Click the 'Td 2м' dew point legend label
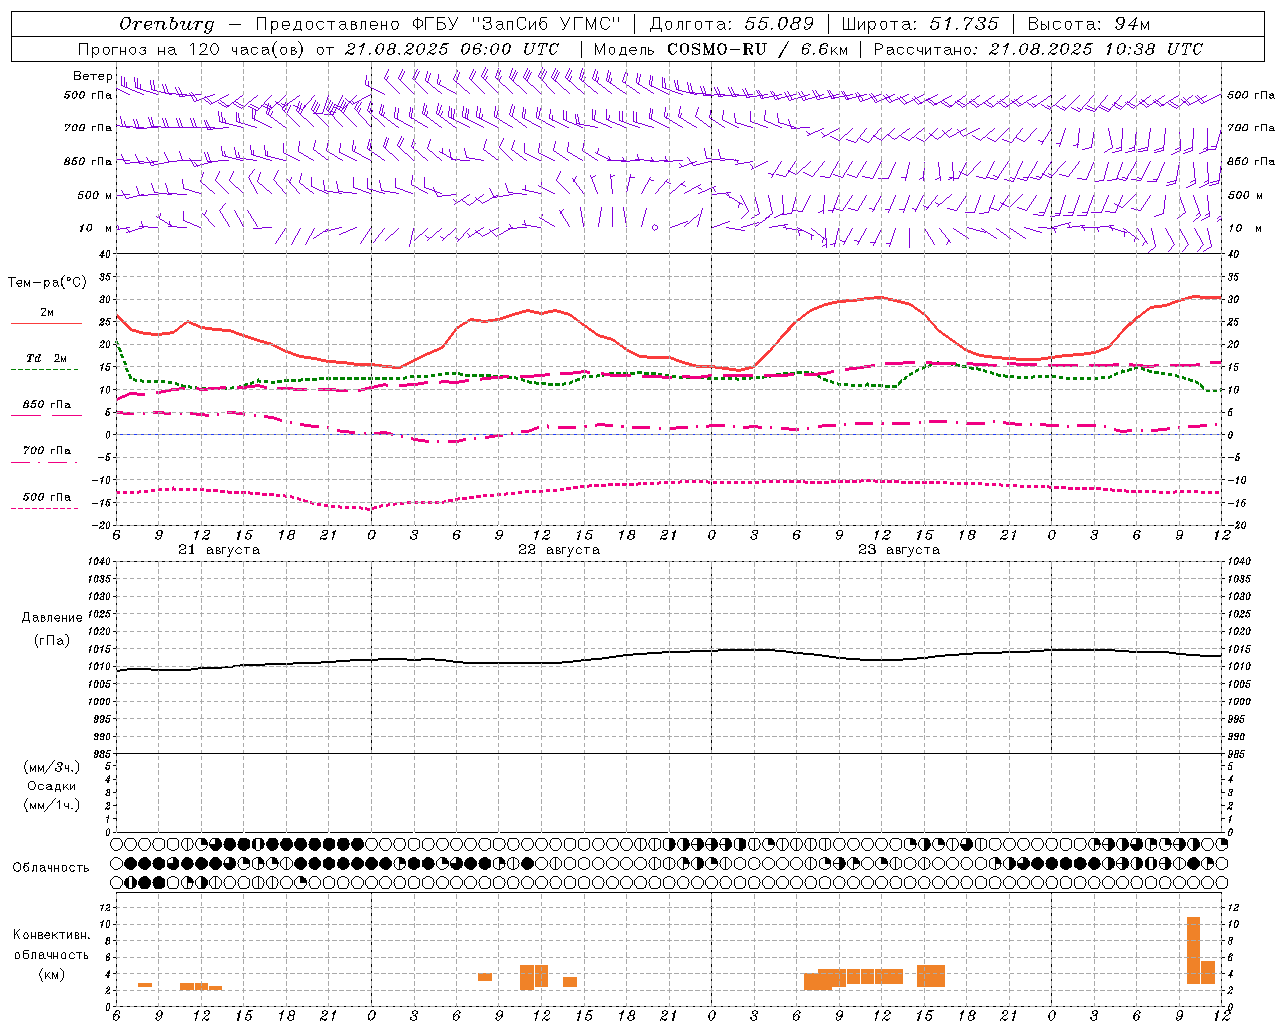 point(46,358)
